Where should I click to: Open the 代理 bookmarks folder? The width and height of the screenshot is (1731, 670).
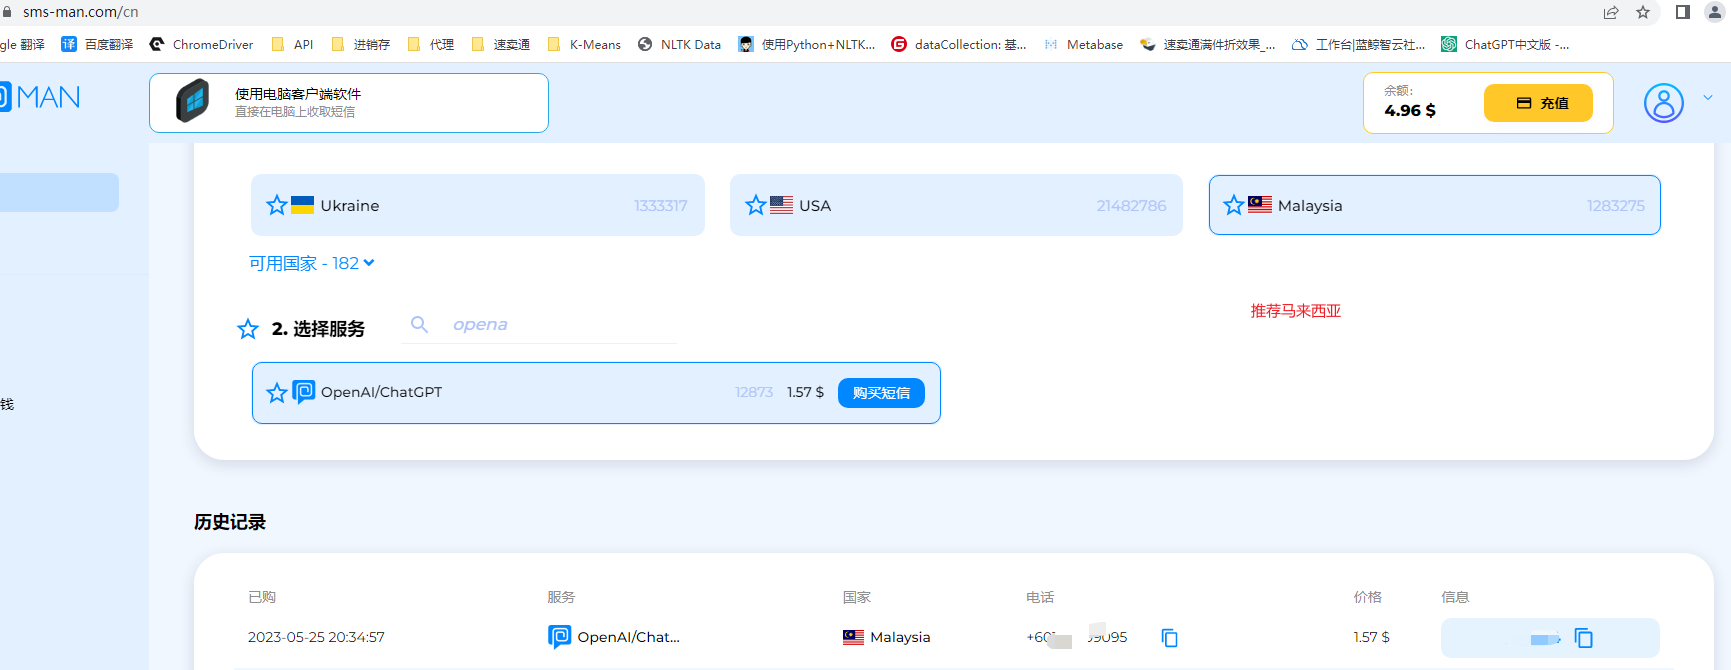tap(430, 44)
